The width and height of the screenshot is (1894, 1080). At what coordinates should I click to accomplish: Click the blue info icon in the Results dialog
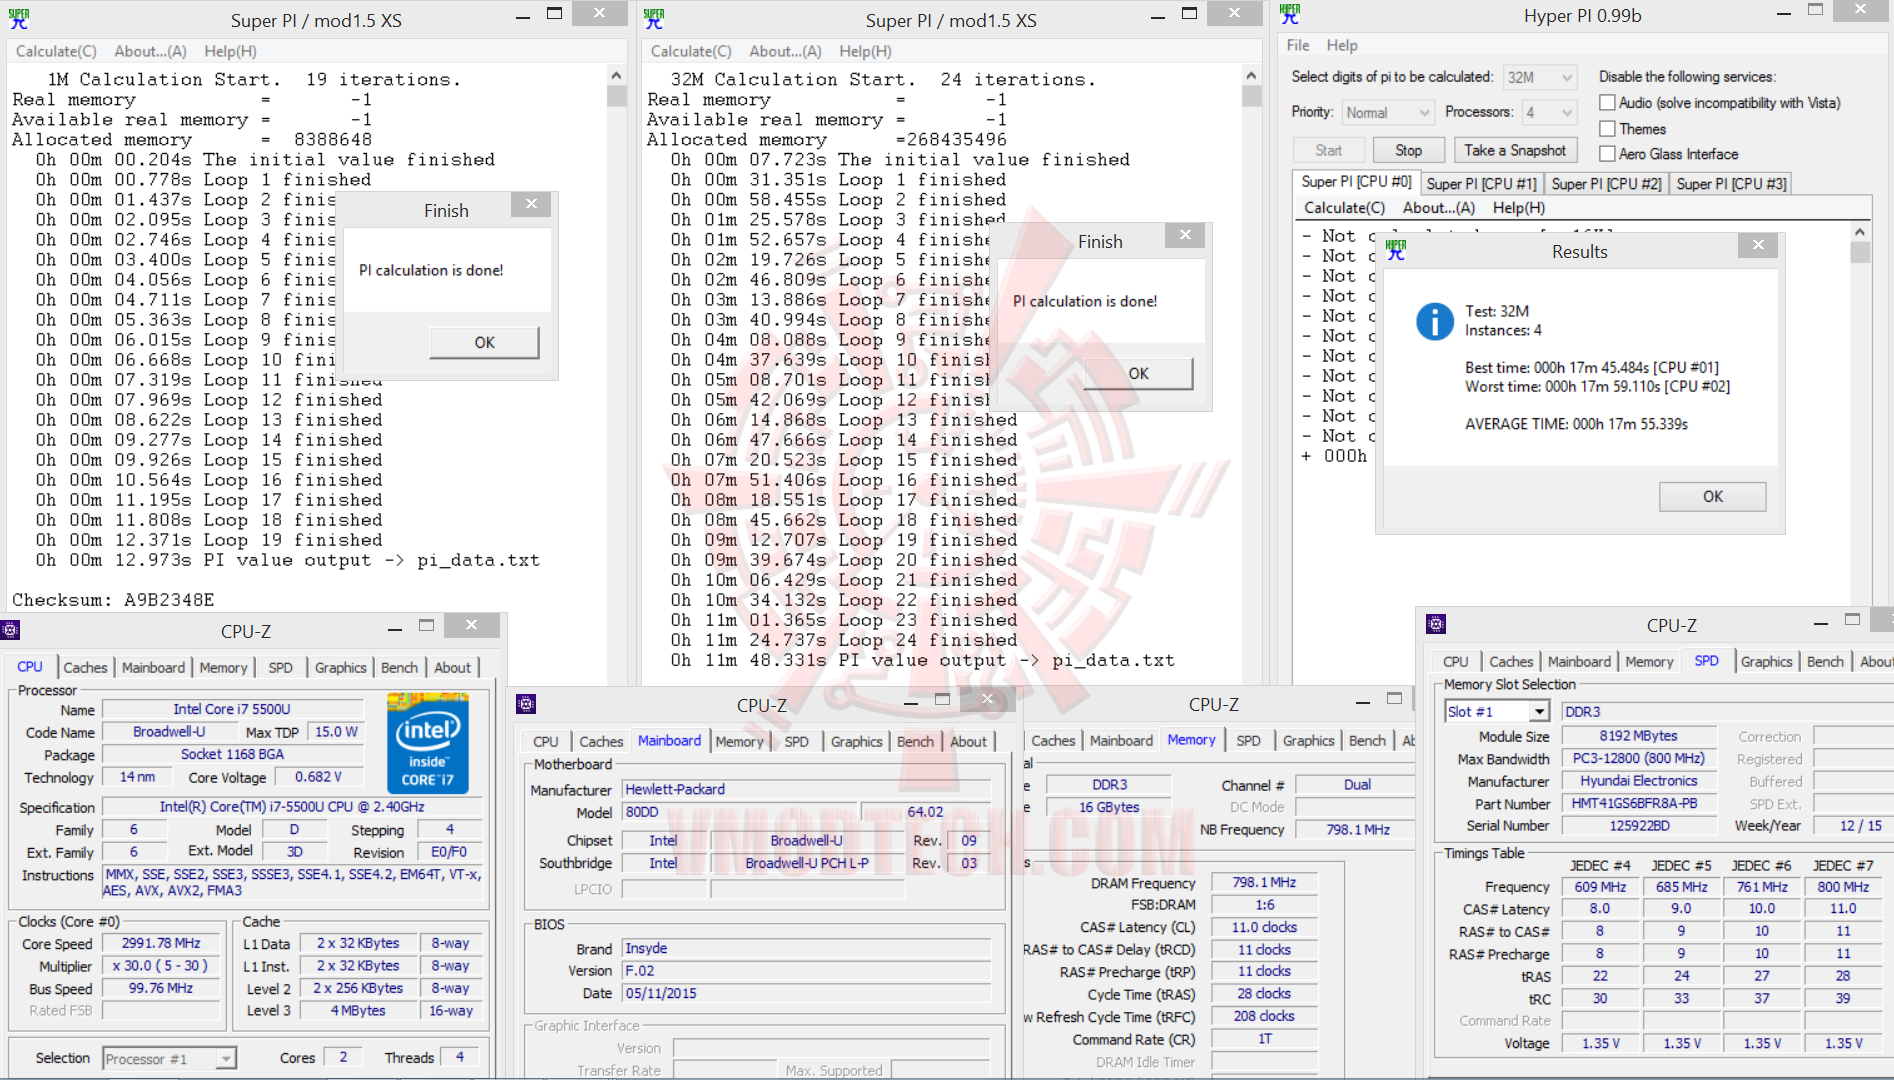tap(1434, 321)
